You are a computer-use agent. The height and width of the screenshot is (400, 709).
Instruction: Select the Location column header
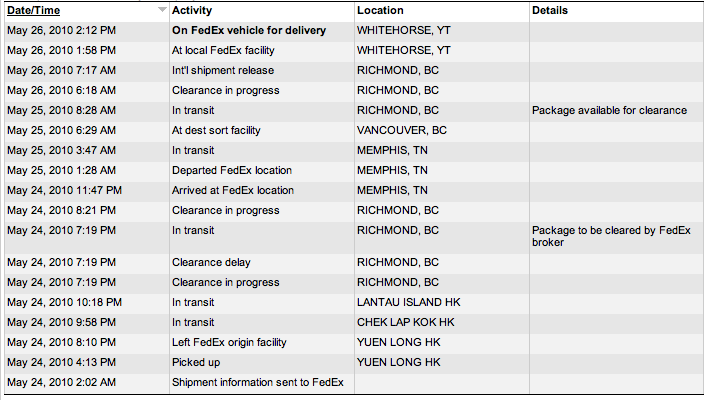[380, 10]
